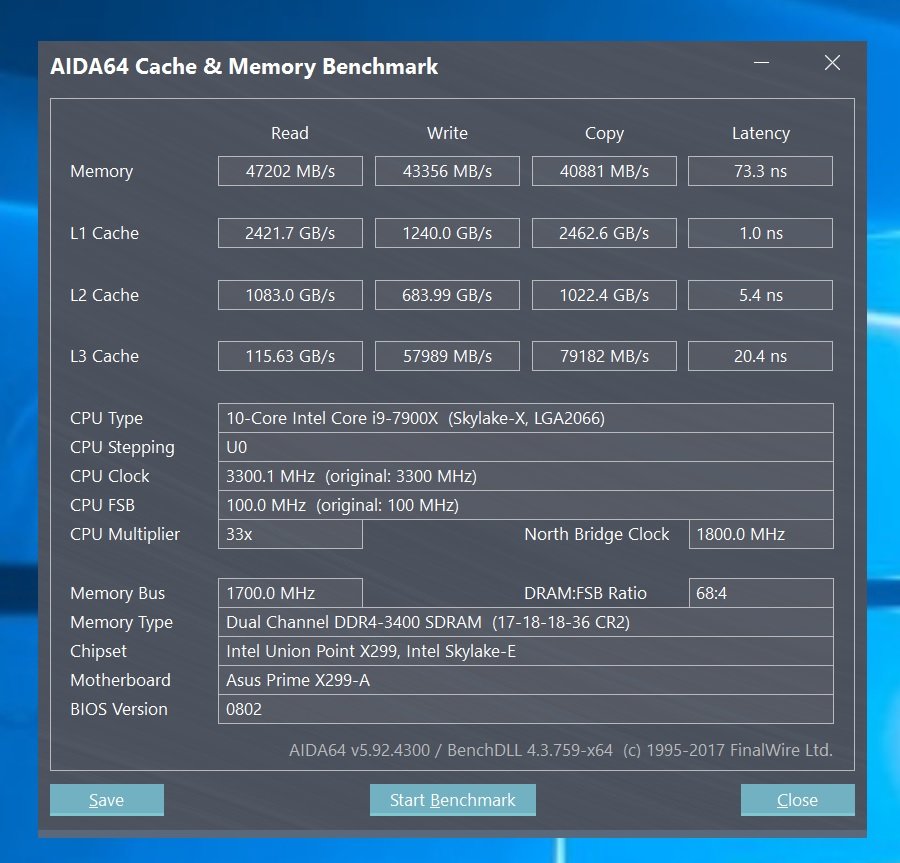Click the L1 Cache row label
The width and height of the screenshot is (900, 863).
104,233
